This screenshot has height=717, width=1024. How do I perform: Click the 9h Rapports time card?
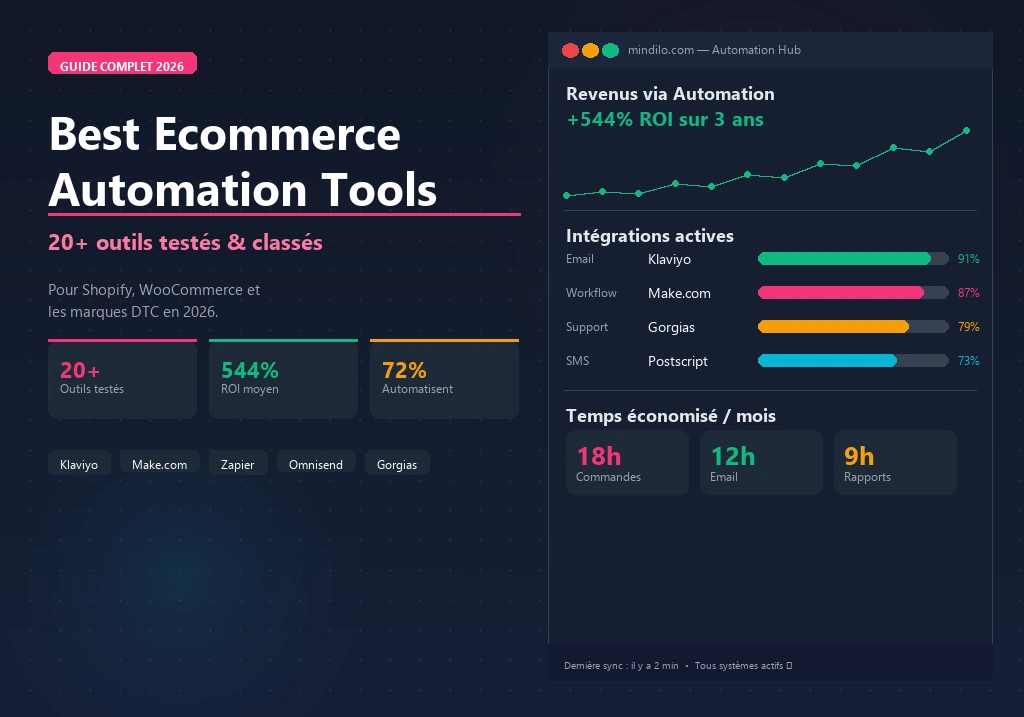[x=895, y=462]
